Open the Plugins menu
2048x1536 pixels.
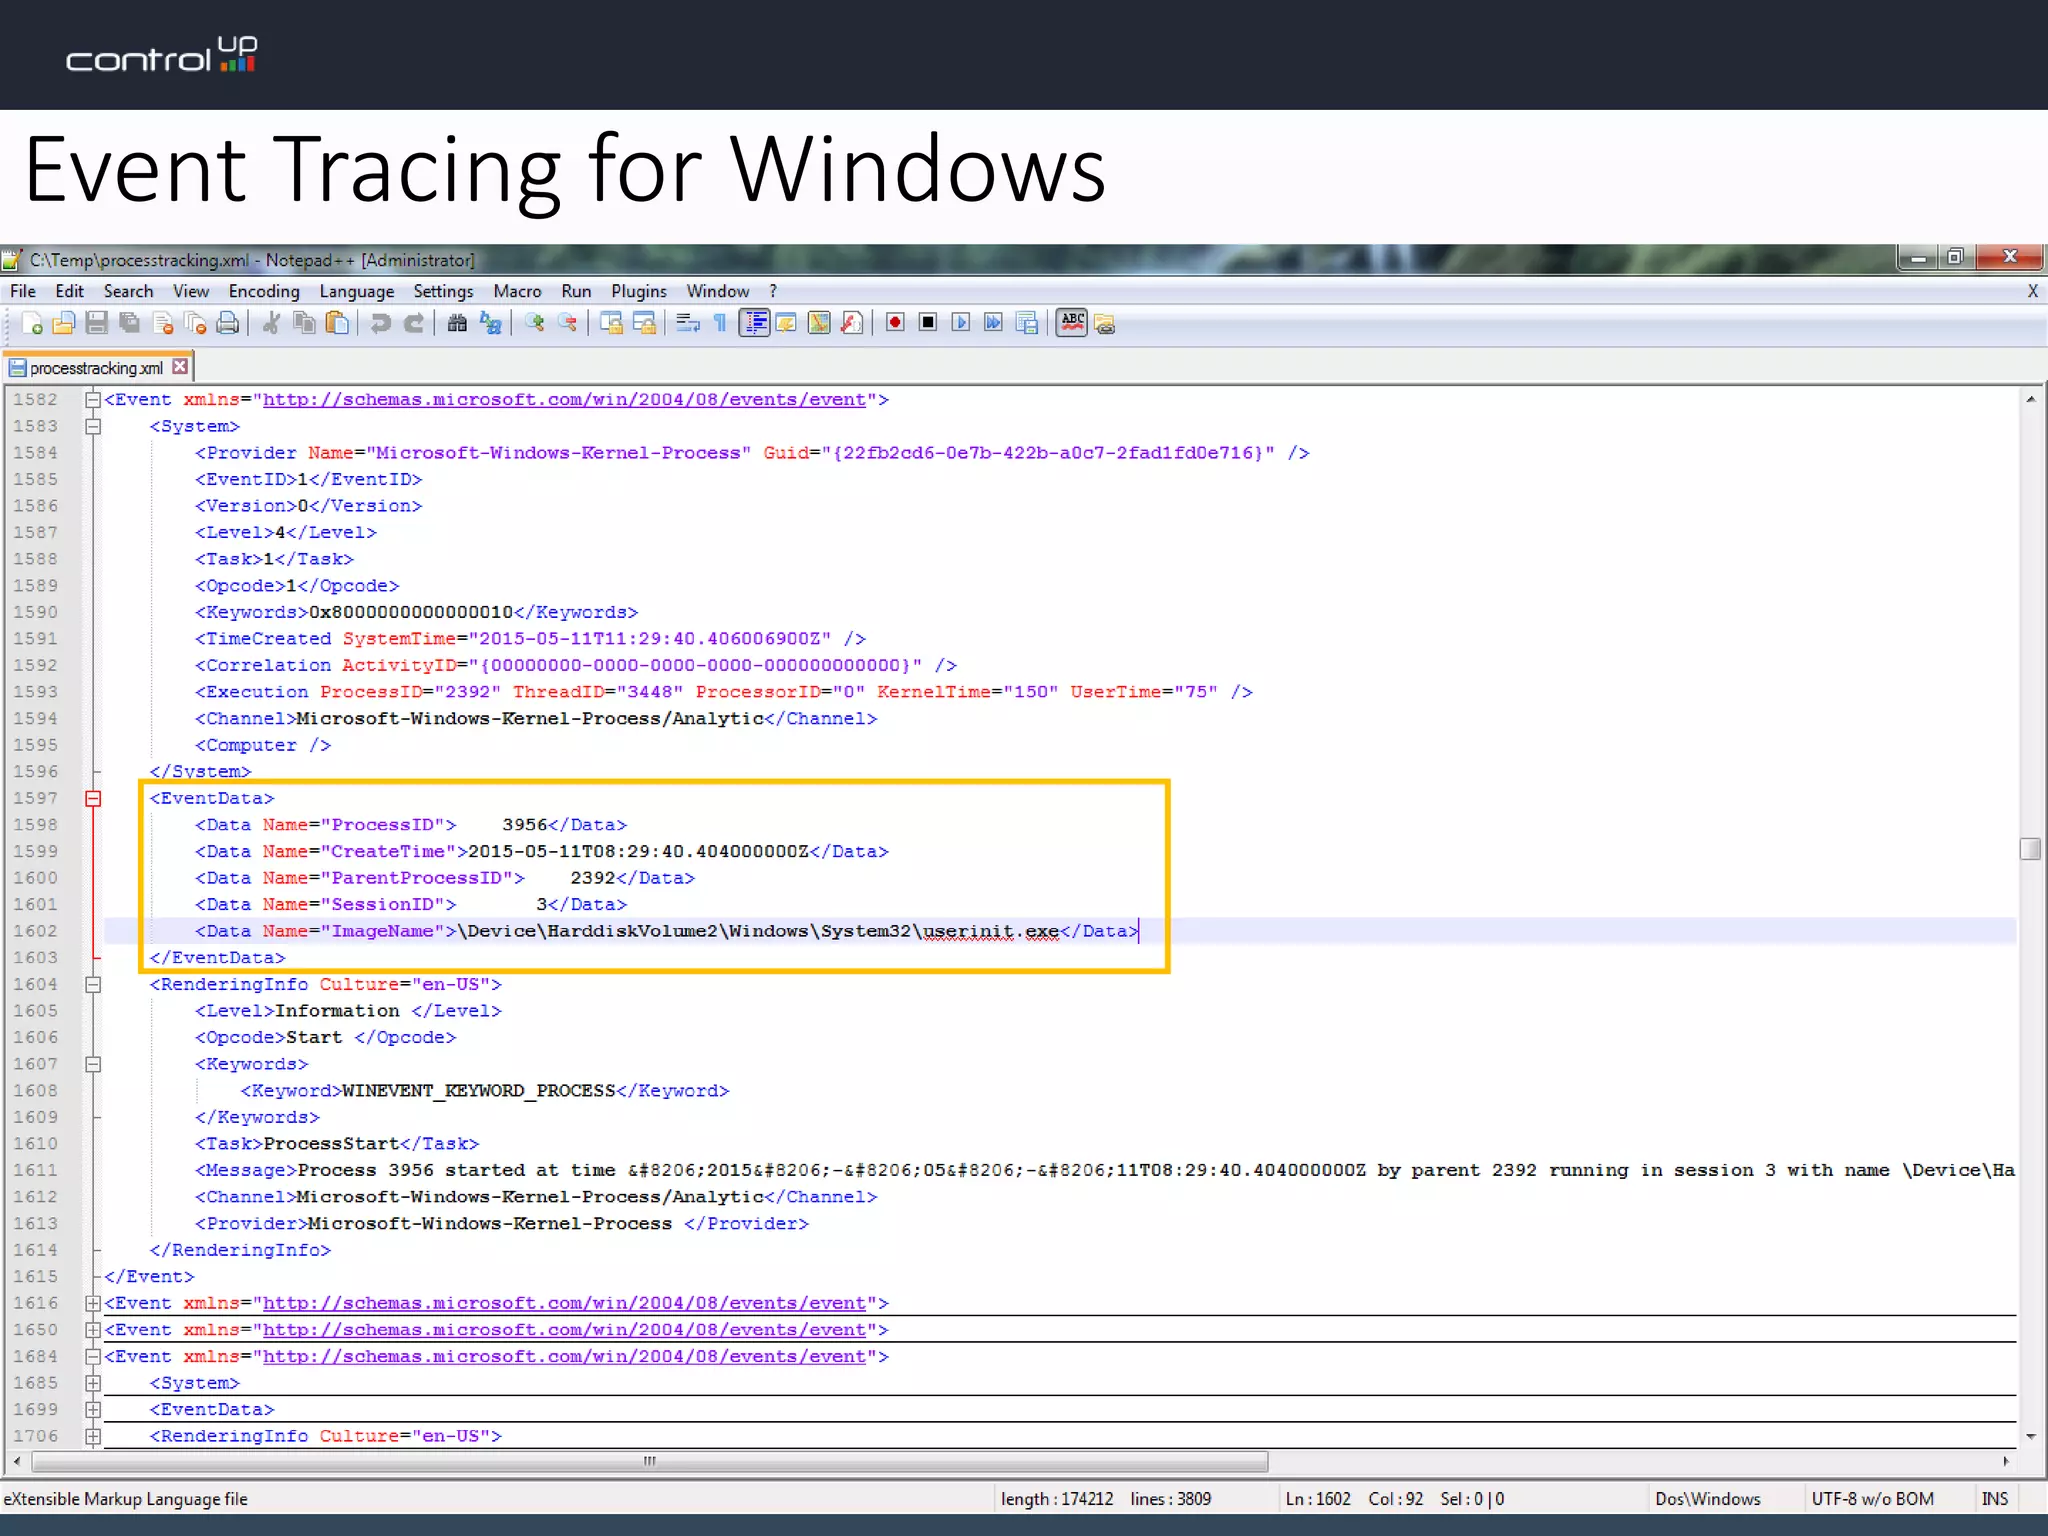tap(639, 291)
